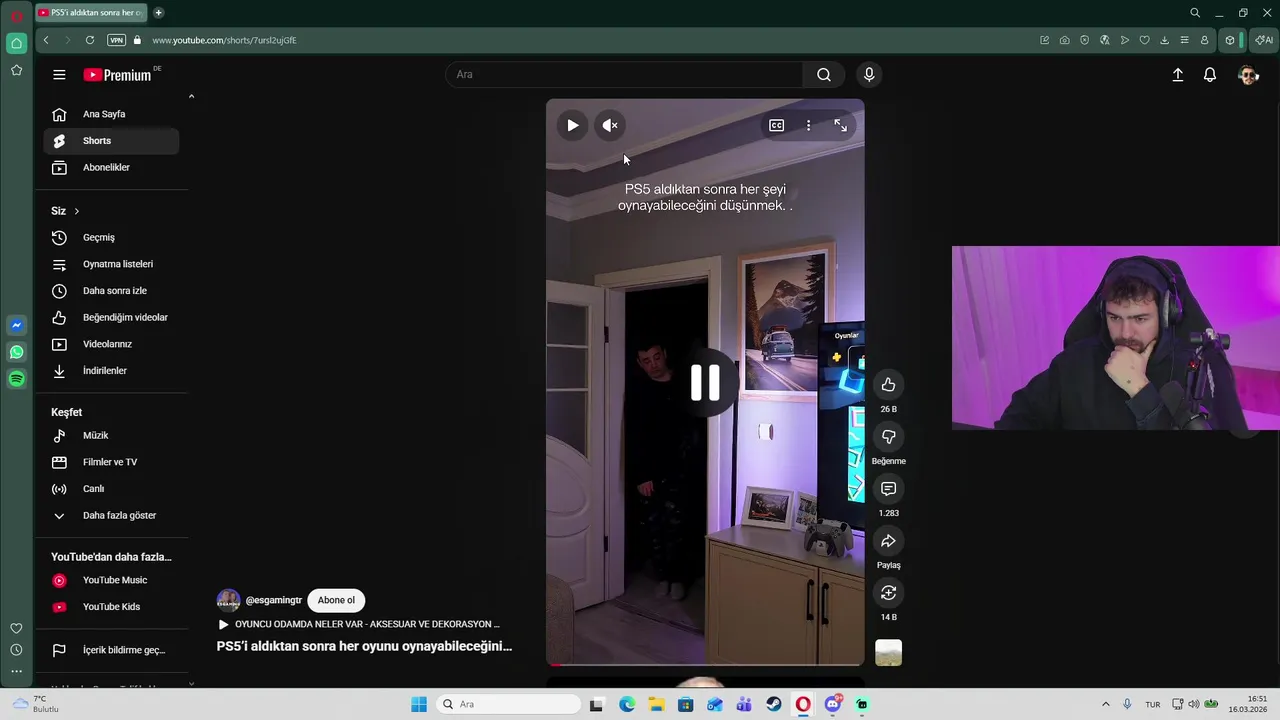Open Discord from the taskbar
The width and height of the screenshot is (1280, 720).
tap(833, 704)
